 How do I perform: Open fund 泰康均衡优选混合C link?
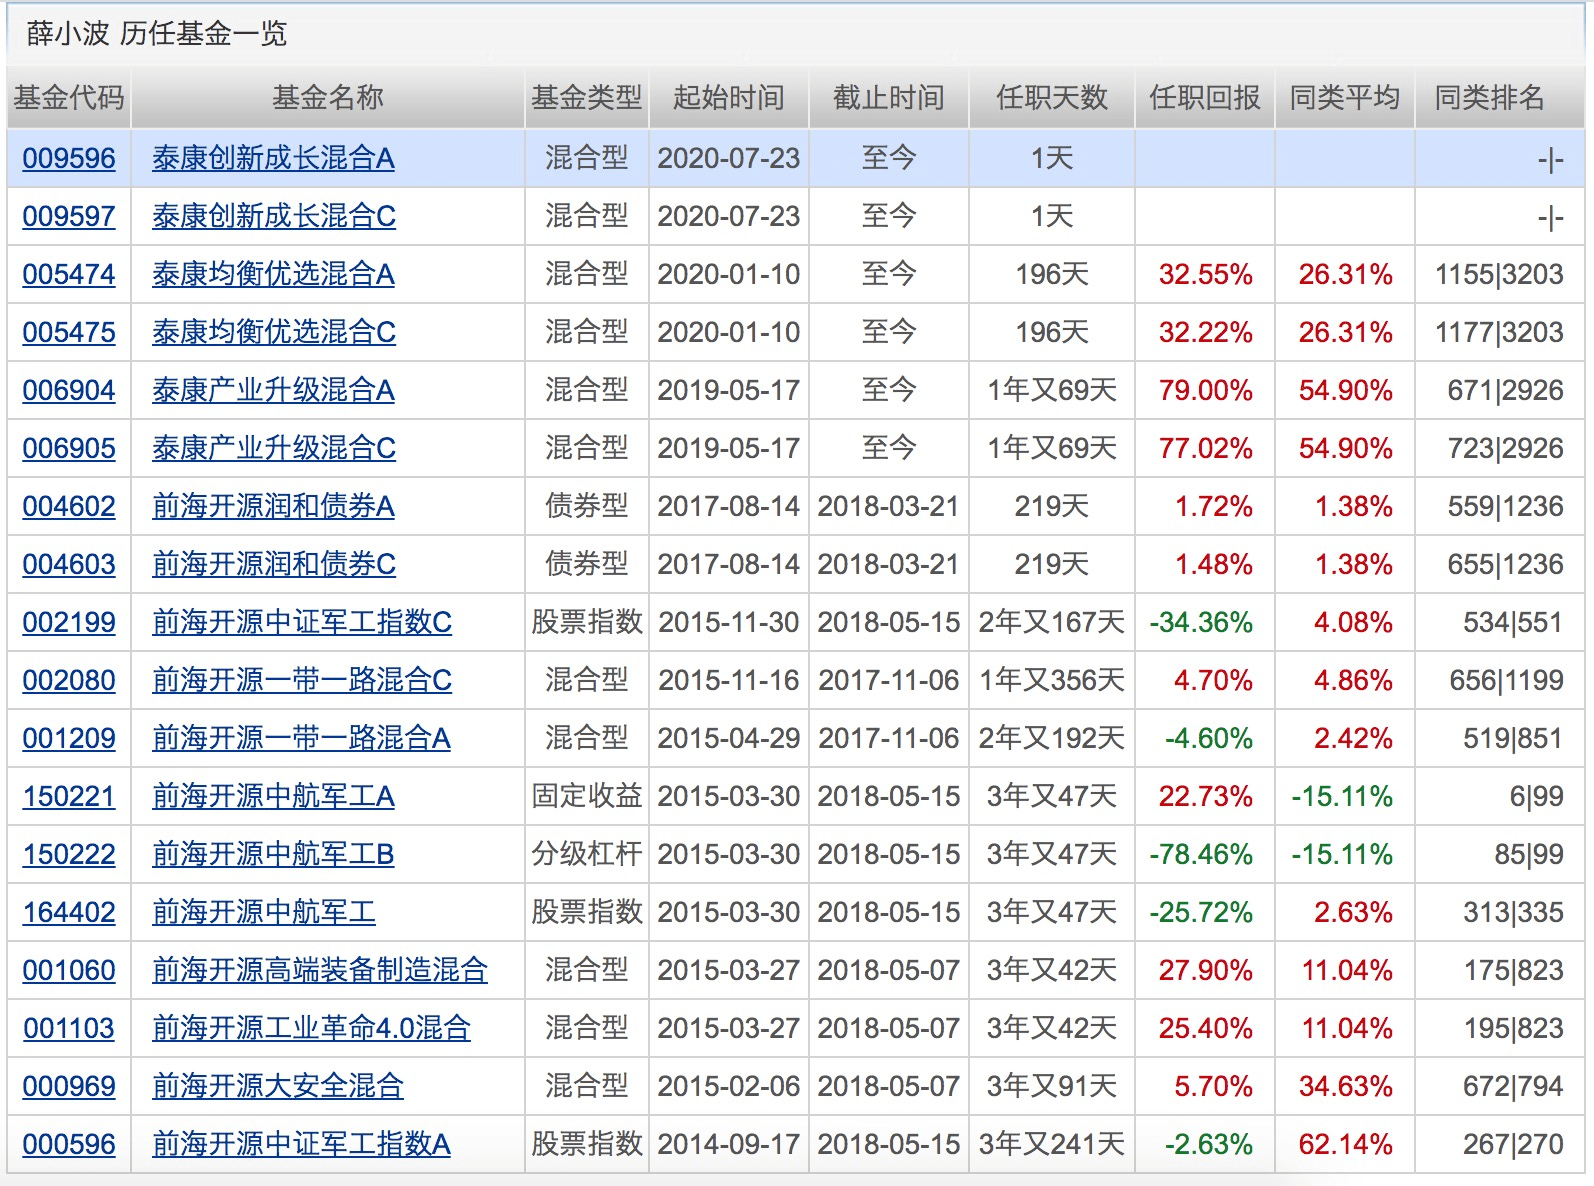pyautogui.click(x=274, y=332)
